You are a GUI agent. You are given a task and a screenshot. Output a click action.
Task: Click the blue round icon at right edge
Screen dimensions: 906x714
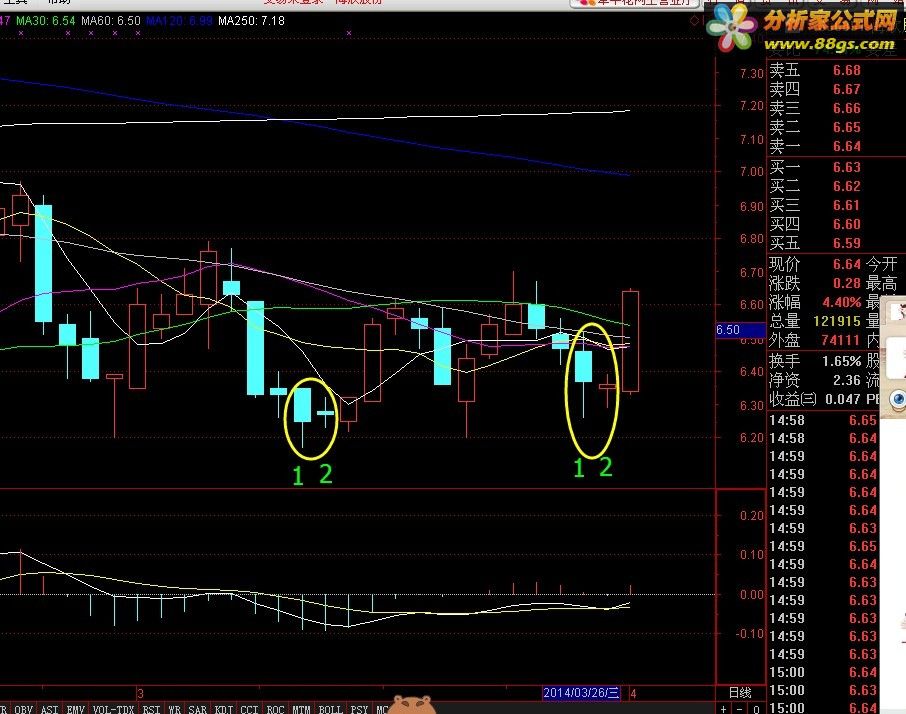[x=898, y=399]
